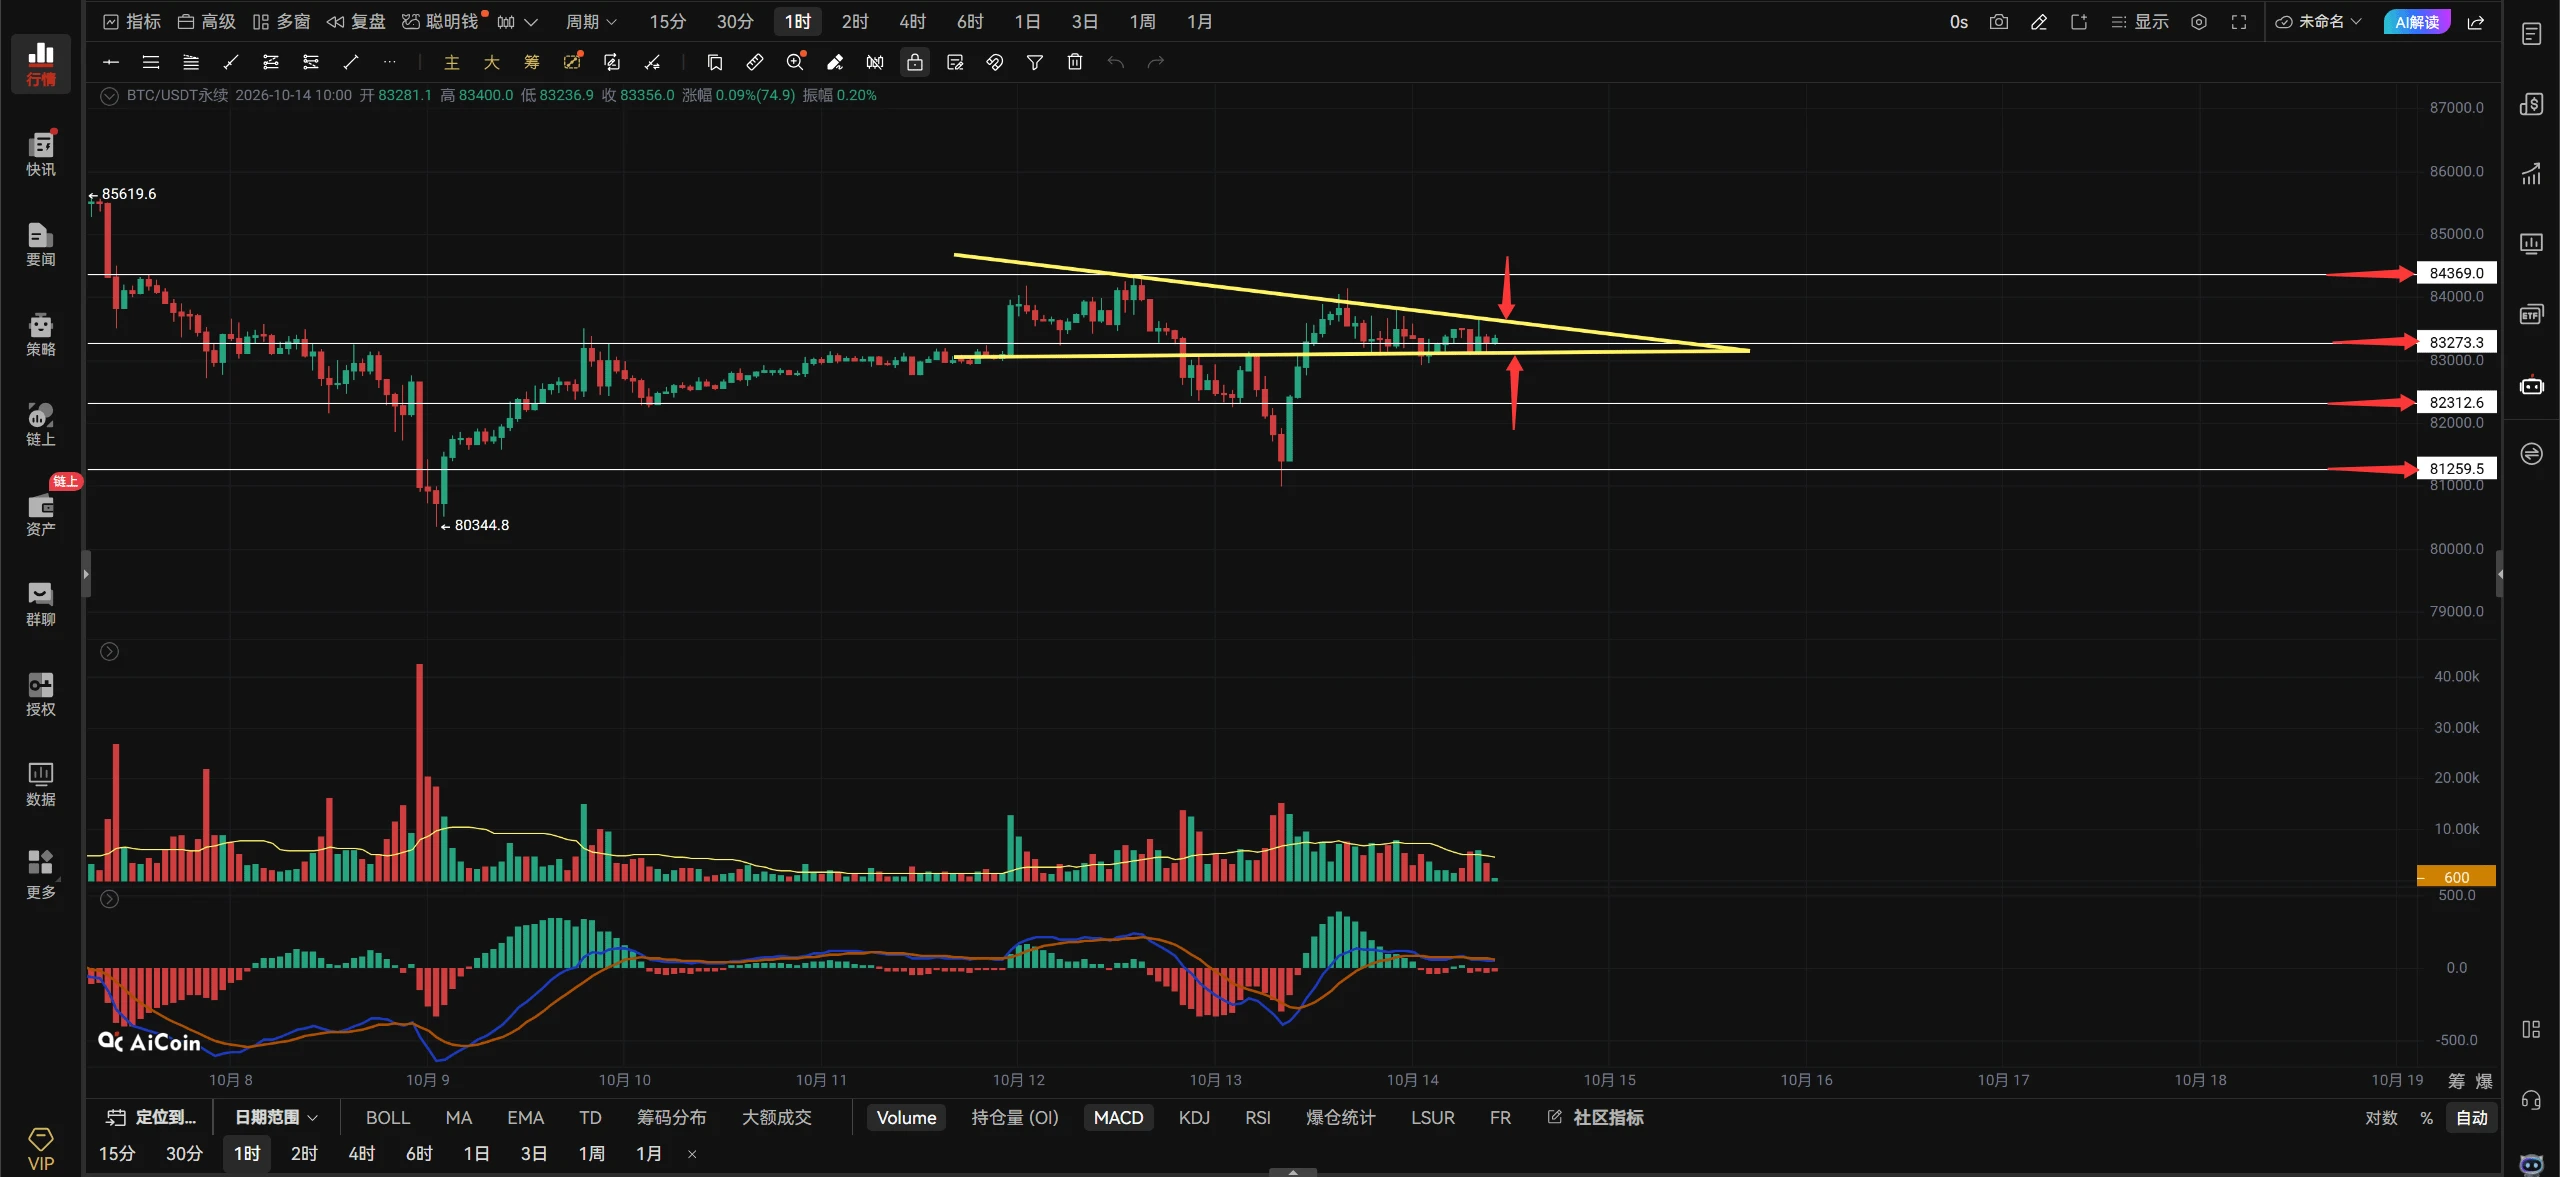This screenshot has width=2560, height=1177.
Task: Click the 84369.0 price level label
Action: point(2456,273)
